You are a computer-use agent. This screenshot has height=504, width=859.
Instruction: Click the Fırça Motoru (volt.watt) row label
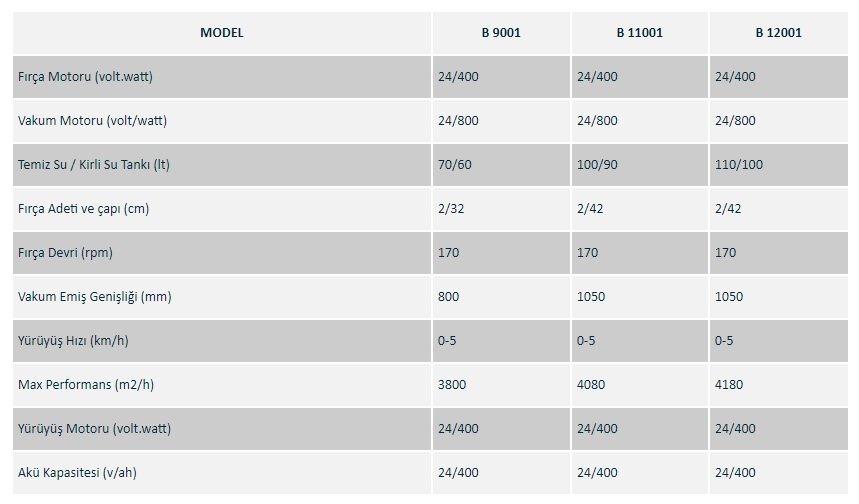85,77
